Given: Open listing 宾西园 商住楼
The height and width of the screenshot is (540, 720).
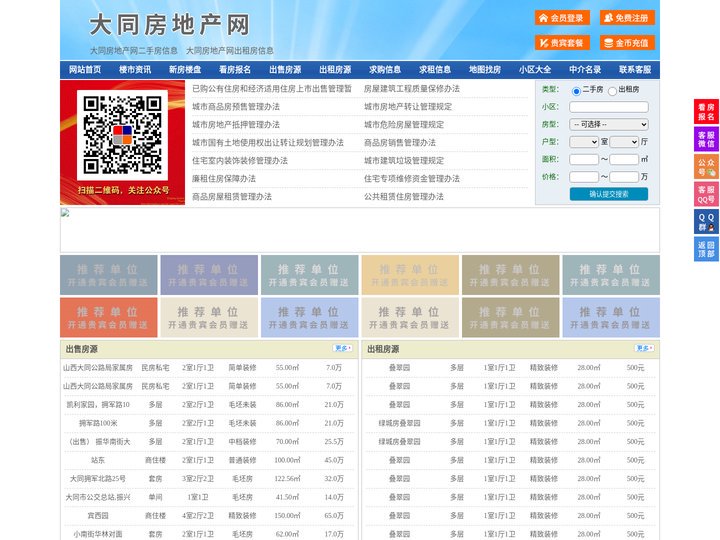Looking at the screenshot, I should click(x=98, y=516).
